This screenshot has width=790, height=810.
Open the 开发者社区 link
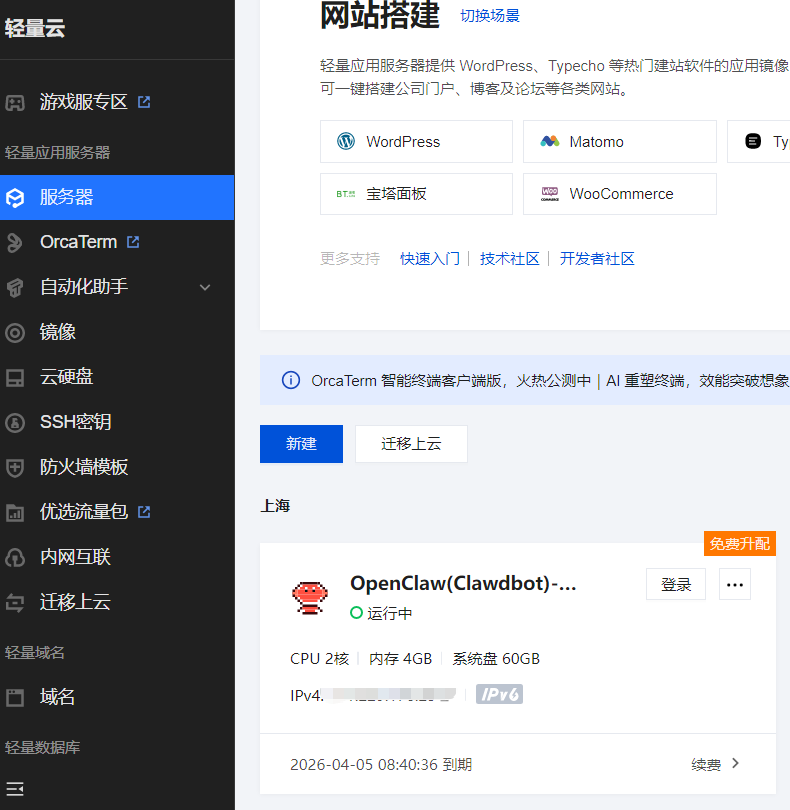pos(597,258)
